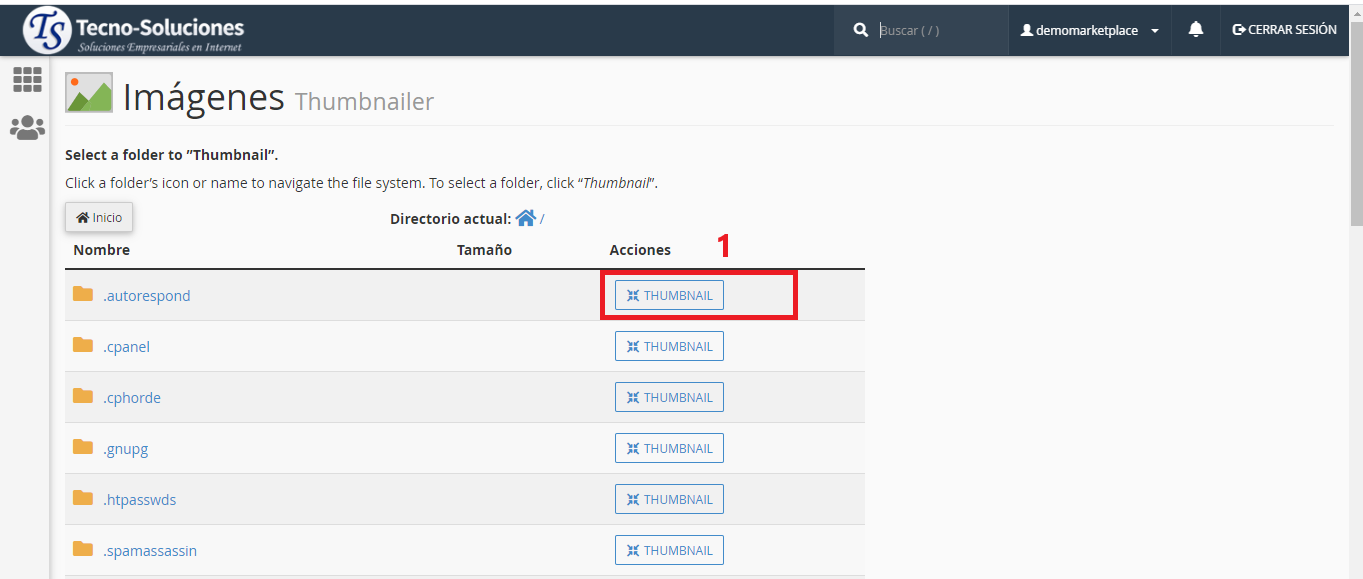Image resolution: width=1363 pixels, height=579 pixels.
Task: Click the search magnifier icon
Action: (860, 31)
